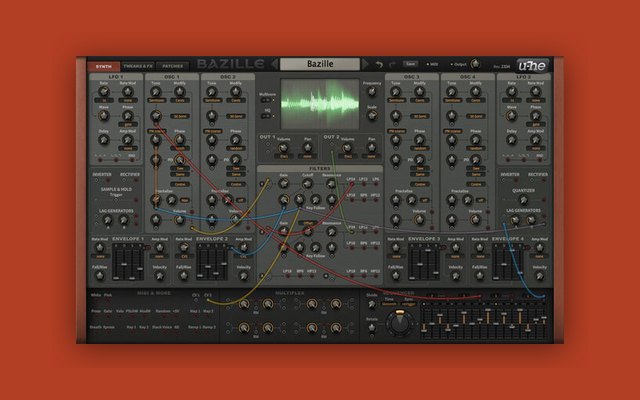The width and height of the screenshot is (640, 400).
Task: Click the LFO 1 Rectifier label
Action: (x=130, y=174)
